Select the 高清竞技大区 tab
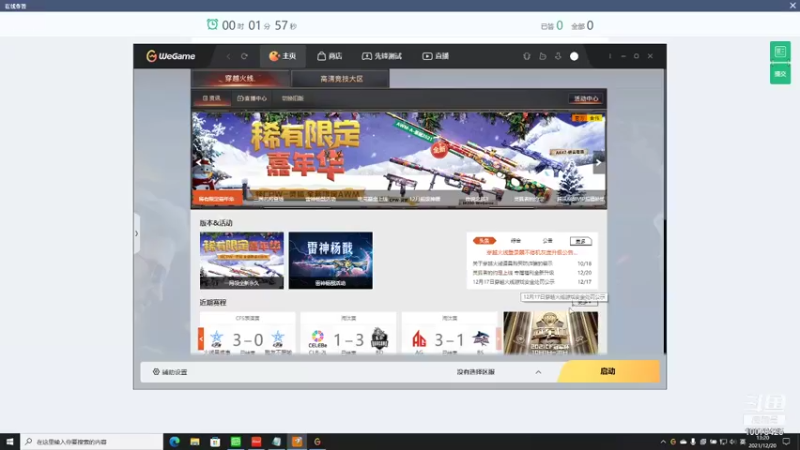 point(341,79)
